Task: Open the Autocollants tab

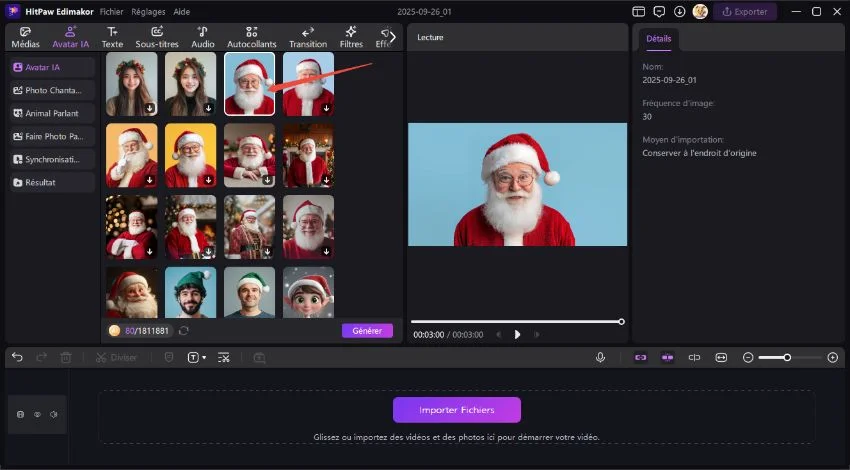Action: click(252, 37)
